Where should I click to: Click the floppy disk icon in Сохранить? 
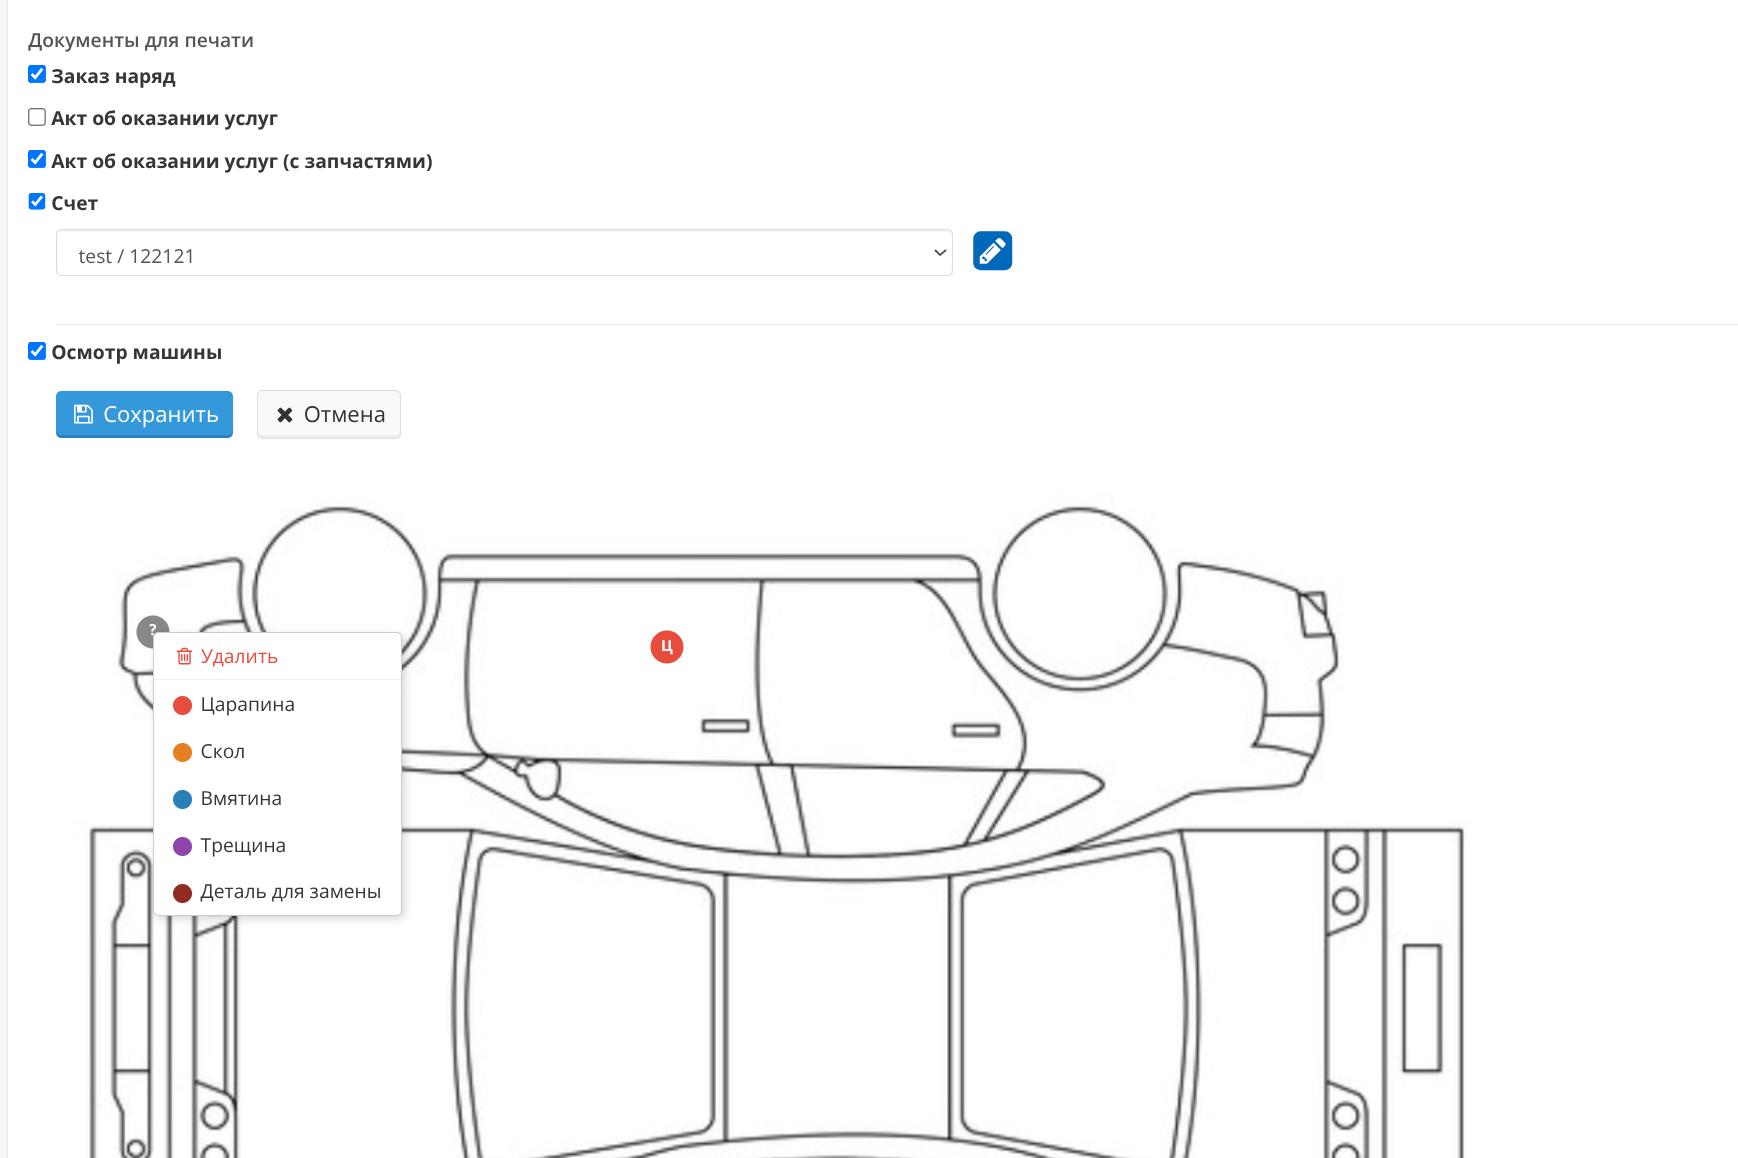tap(84, 414)
